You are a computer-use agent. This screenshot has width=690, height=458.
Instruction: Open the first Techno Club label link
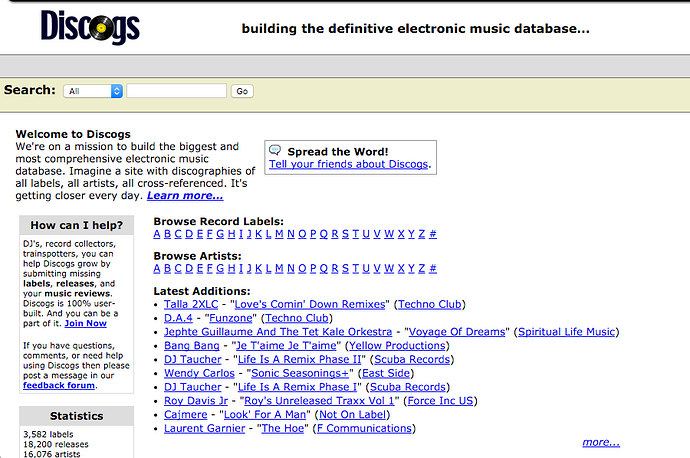tap(429, 304)
